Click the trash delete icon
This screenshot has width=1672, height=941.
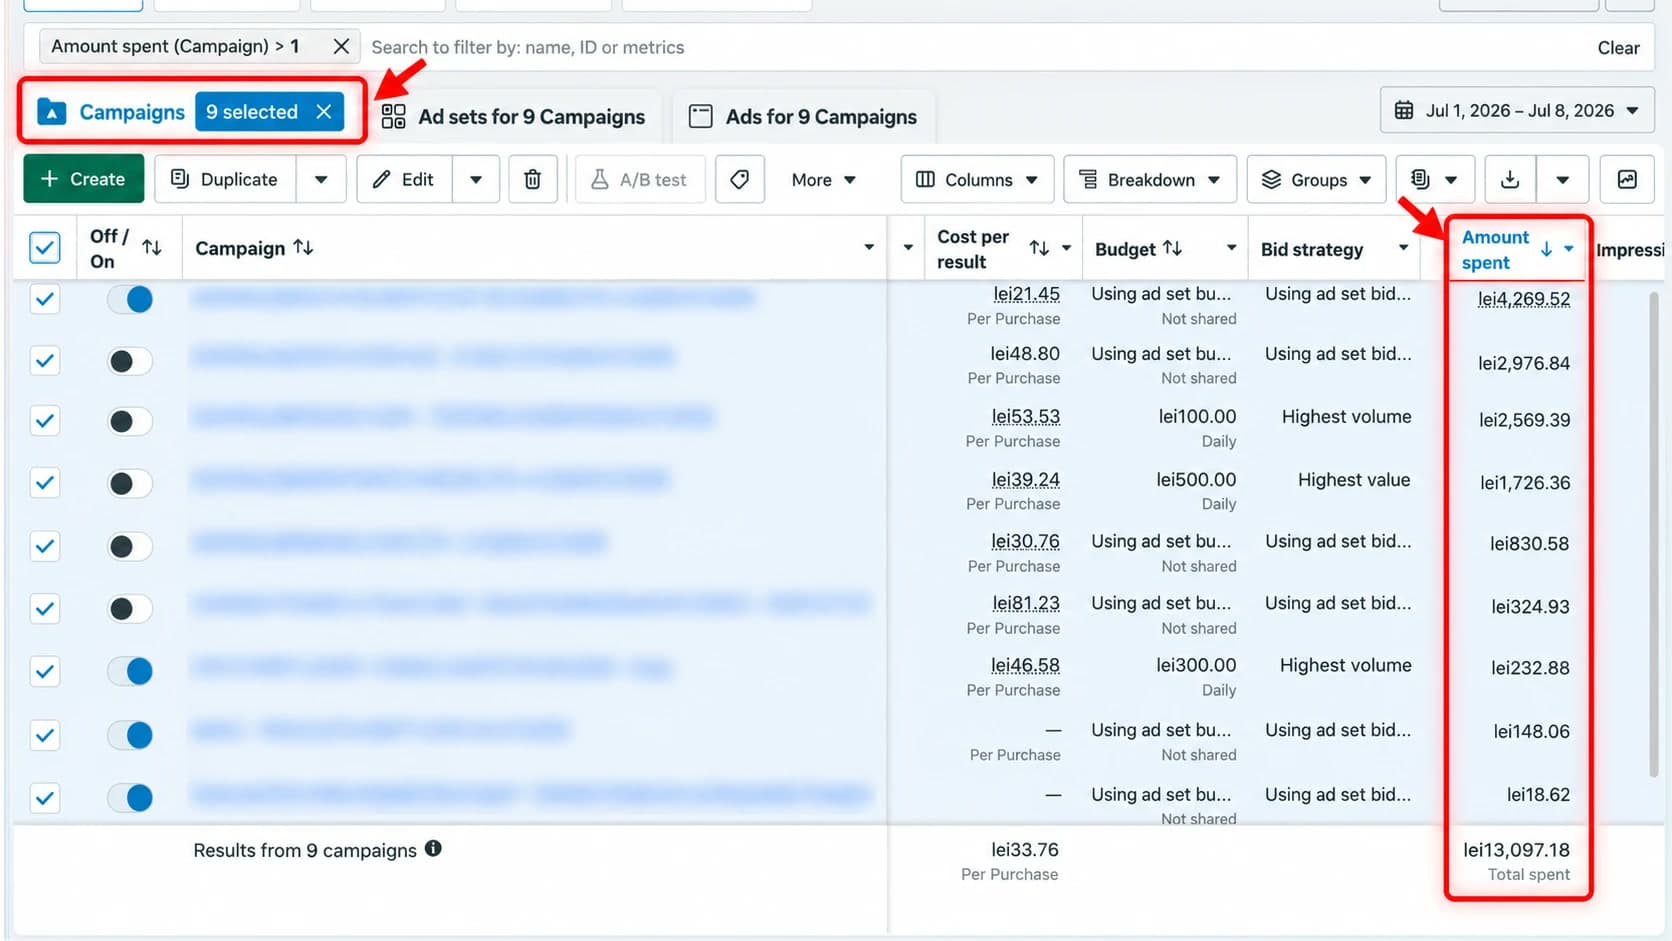pos(533,179)
